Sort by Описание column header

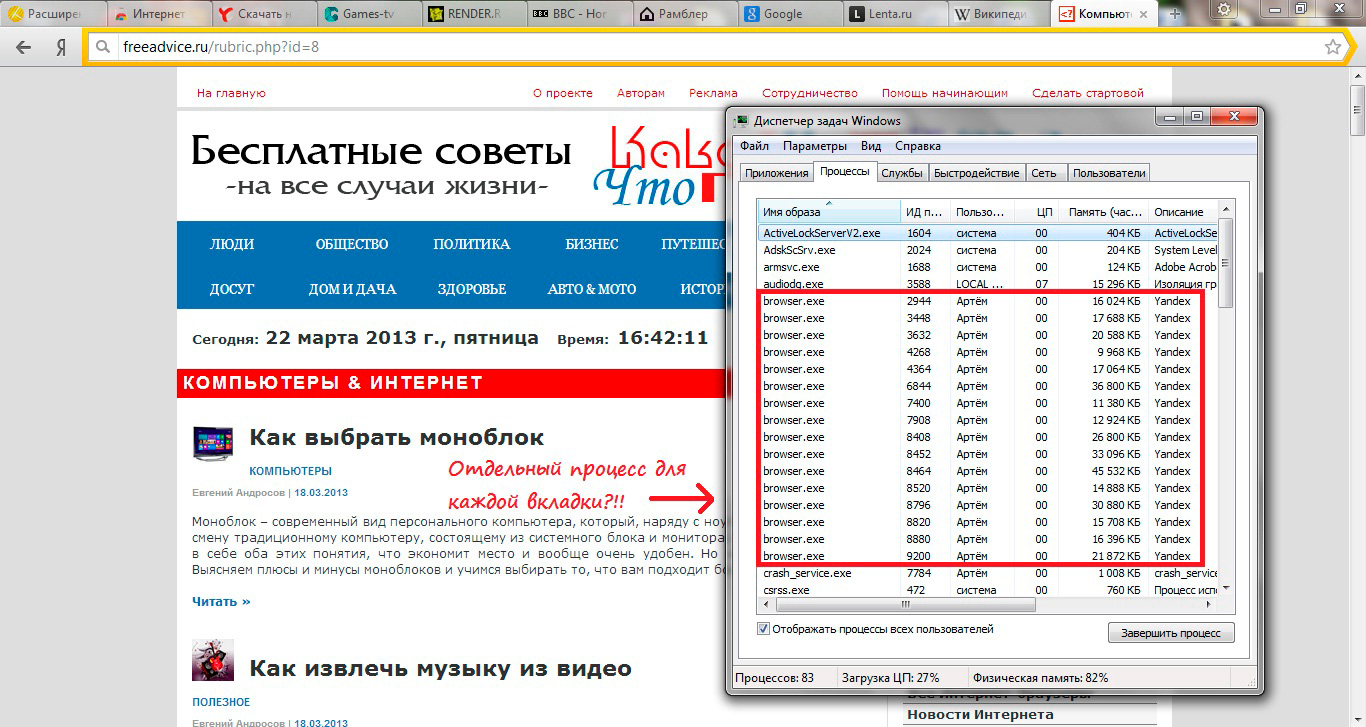[x=1184, y=212]
